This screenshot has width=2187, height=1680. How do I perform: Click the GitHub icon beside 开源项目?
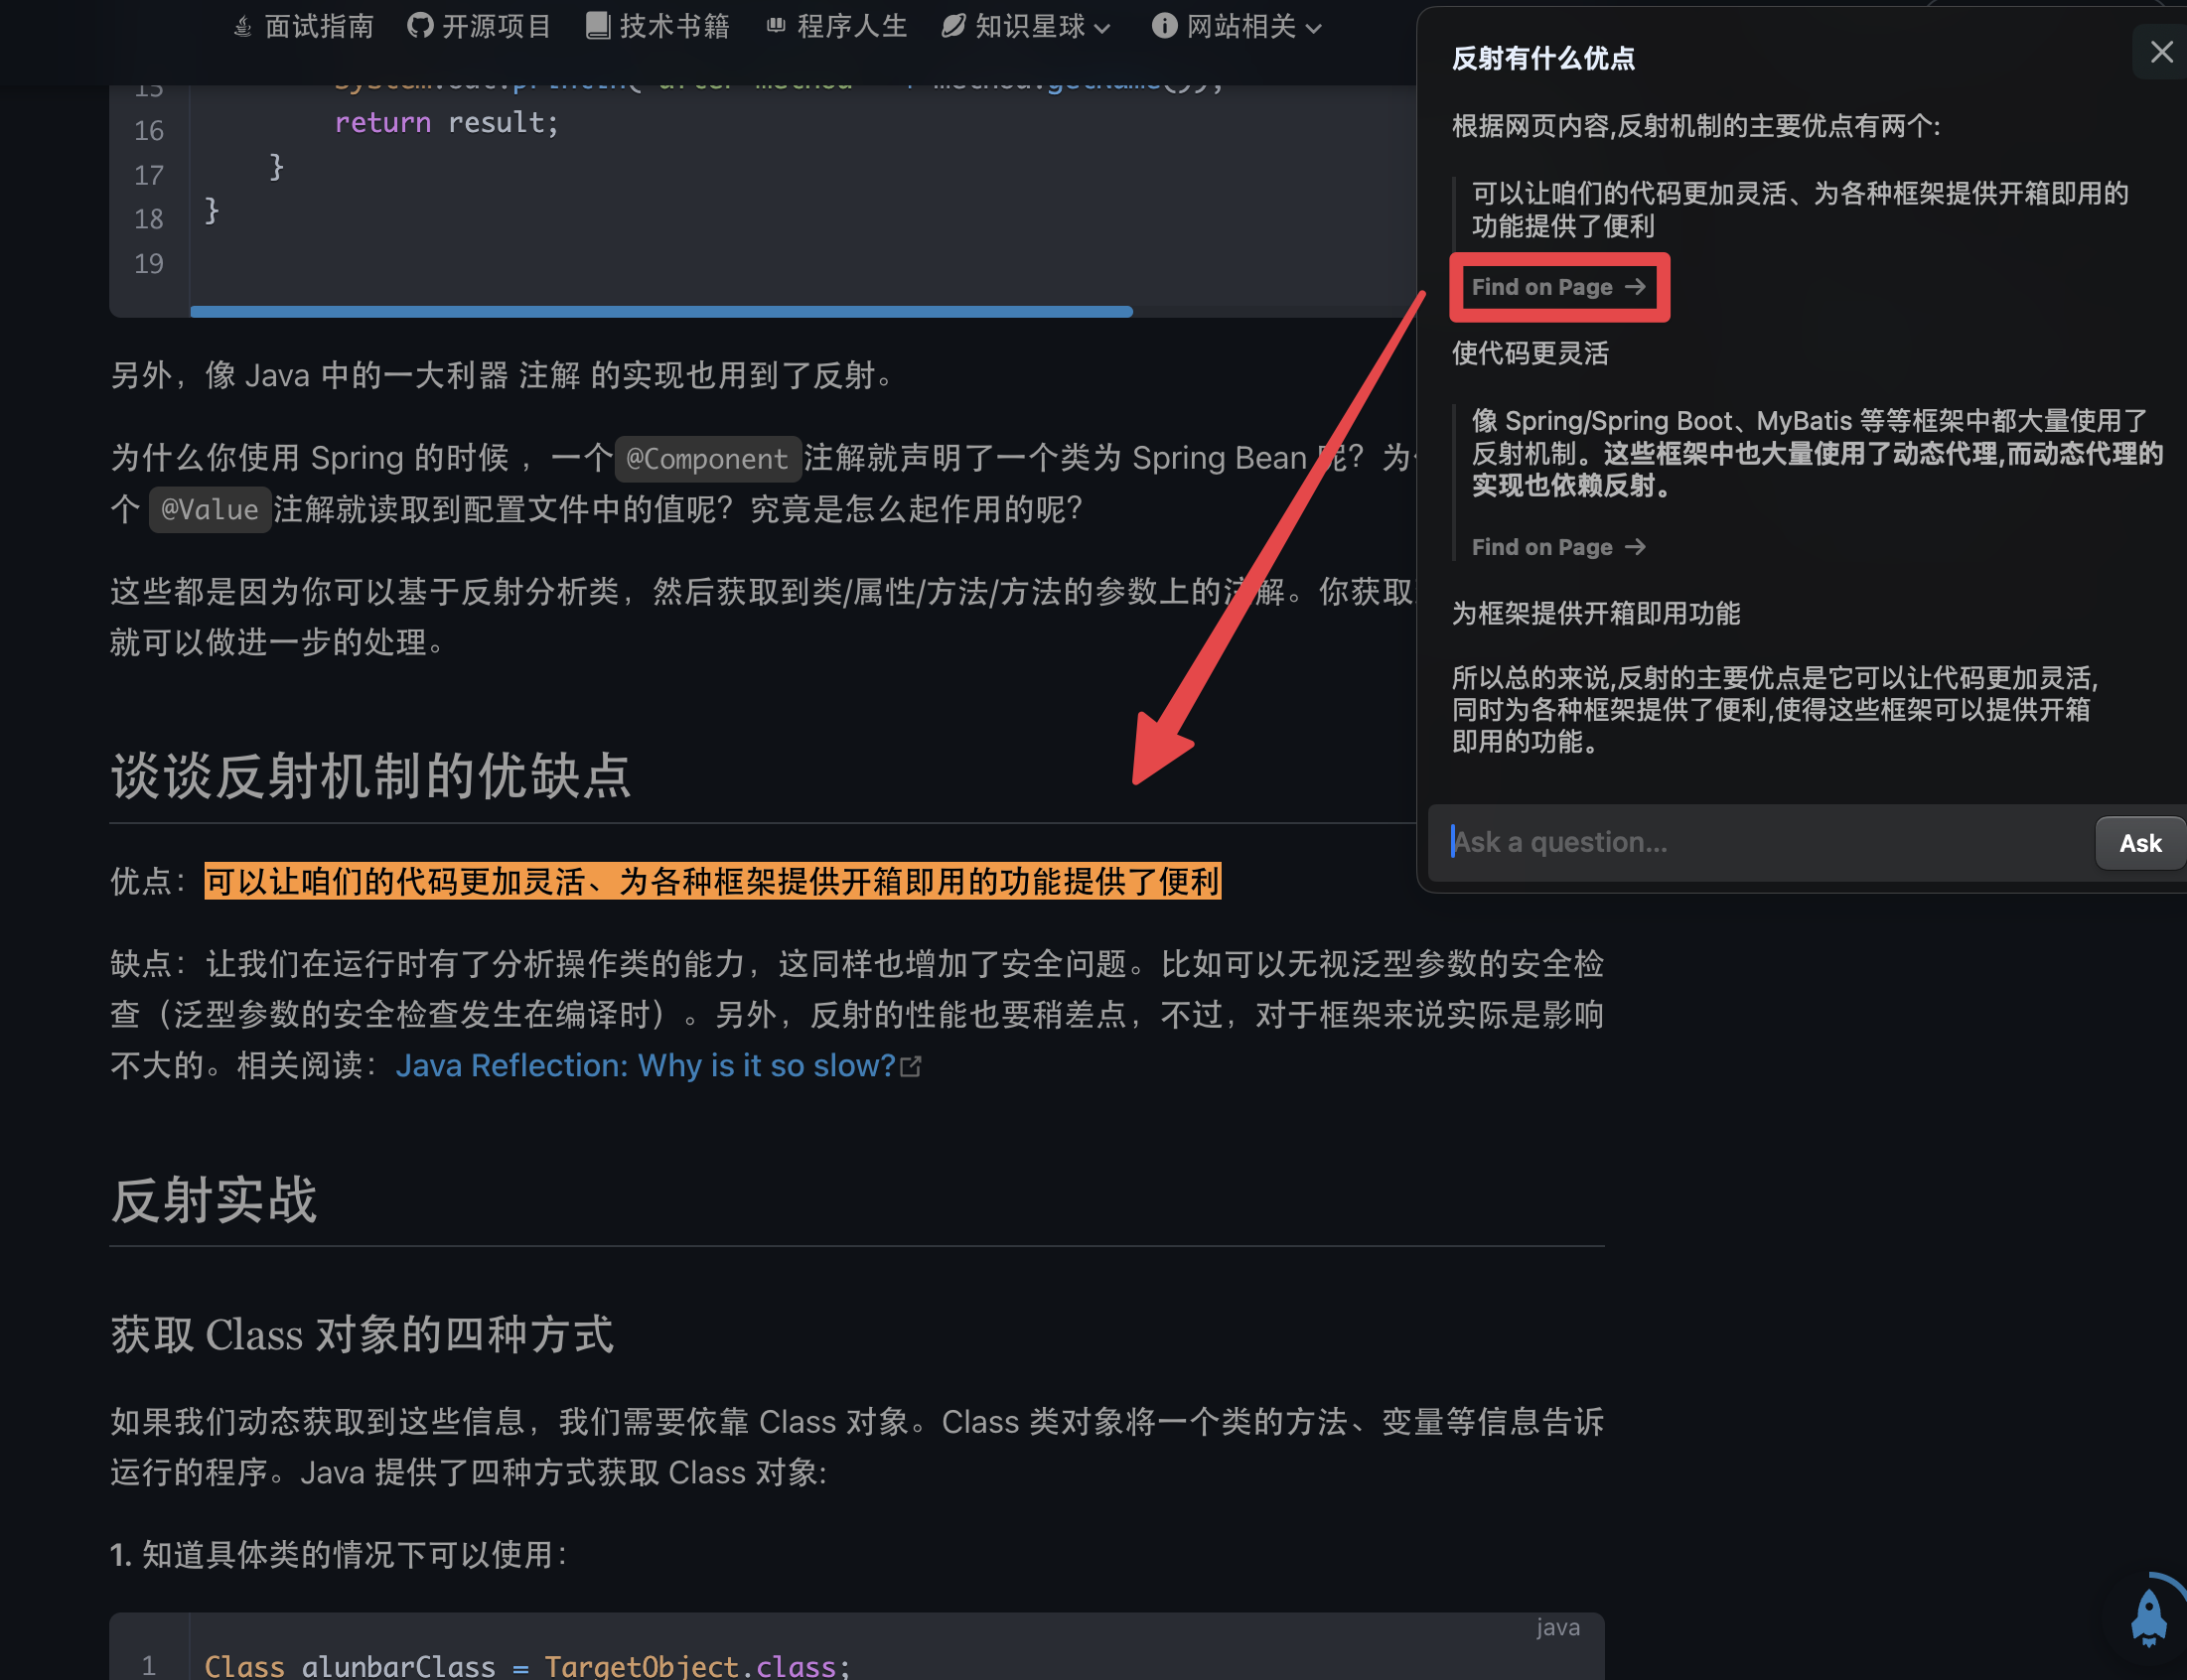point(420,26)
